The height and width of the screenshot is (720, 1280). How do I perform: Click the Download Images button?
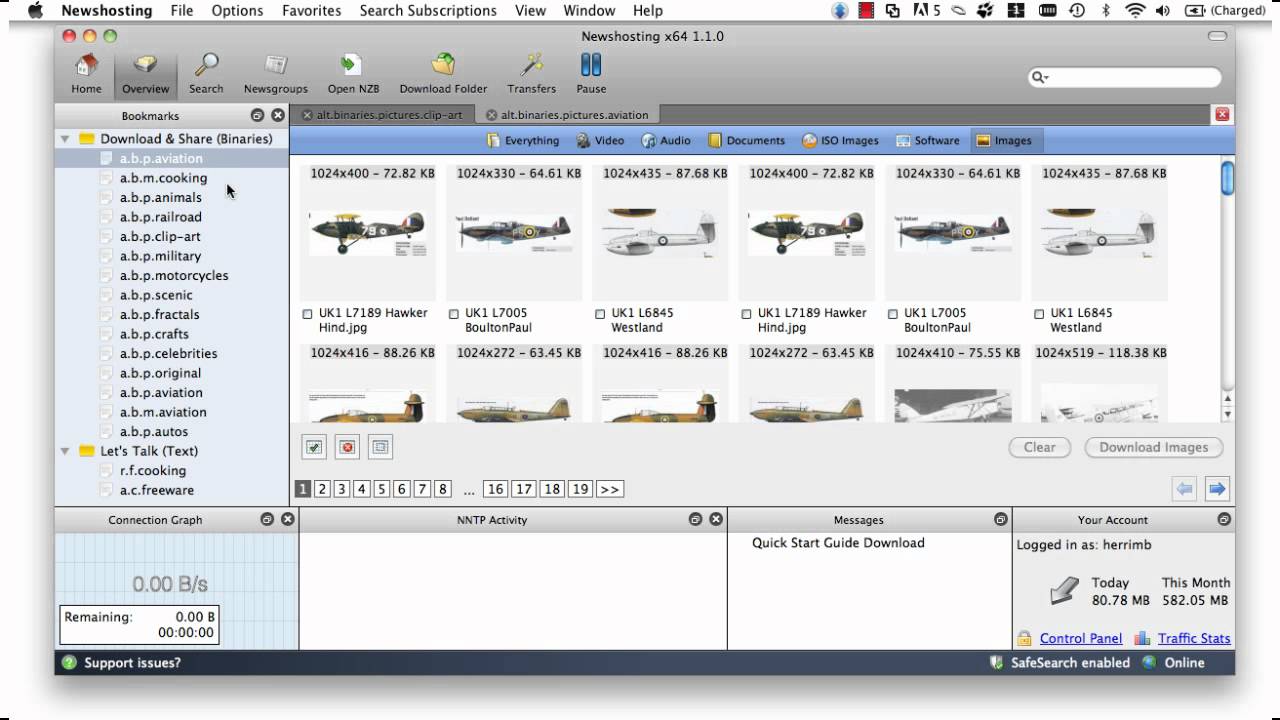point(1154,447)
